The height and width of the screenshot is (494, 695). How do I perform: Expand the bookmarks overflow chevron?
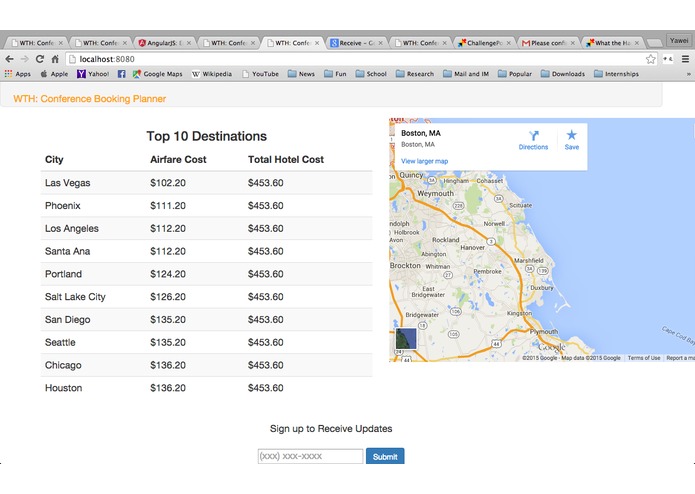(688, 74)
